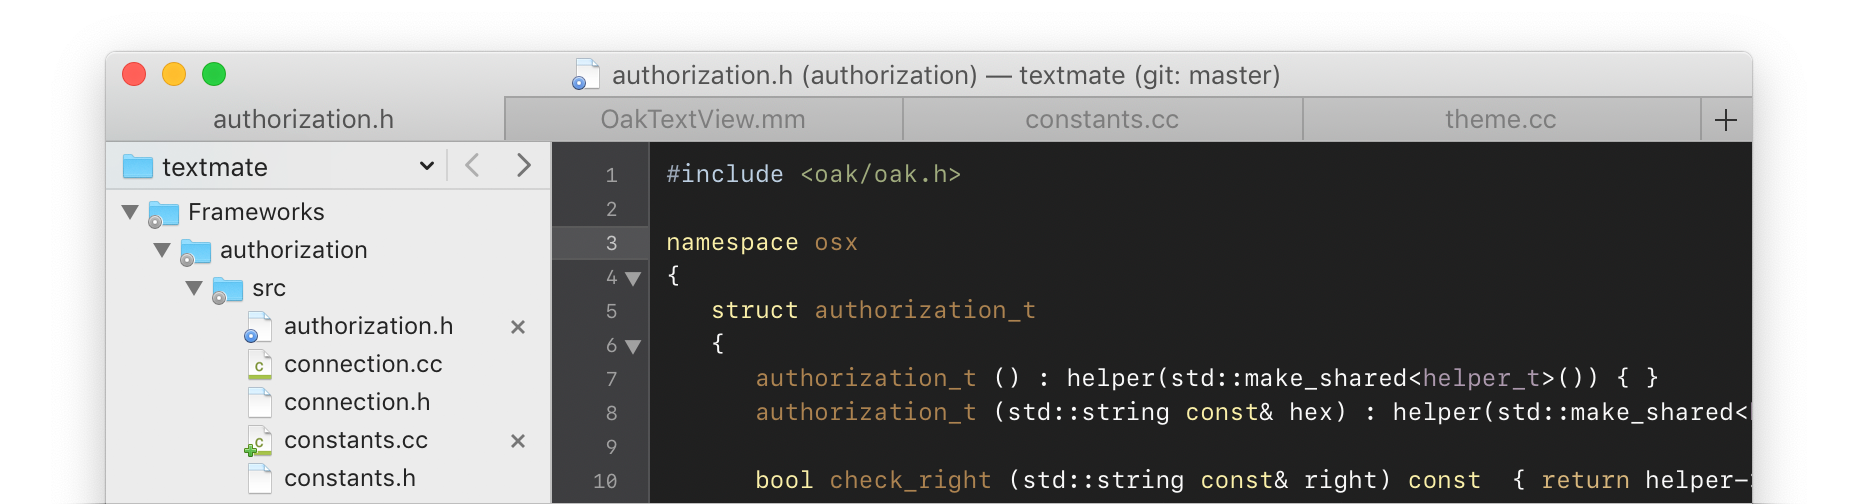This screenshot has width=1858, height=504.
Task: Collapse the authorization folder disclosure triangle
Action: [162, 250]
